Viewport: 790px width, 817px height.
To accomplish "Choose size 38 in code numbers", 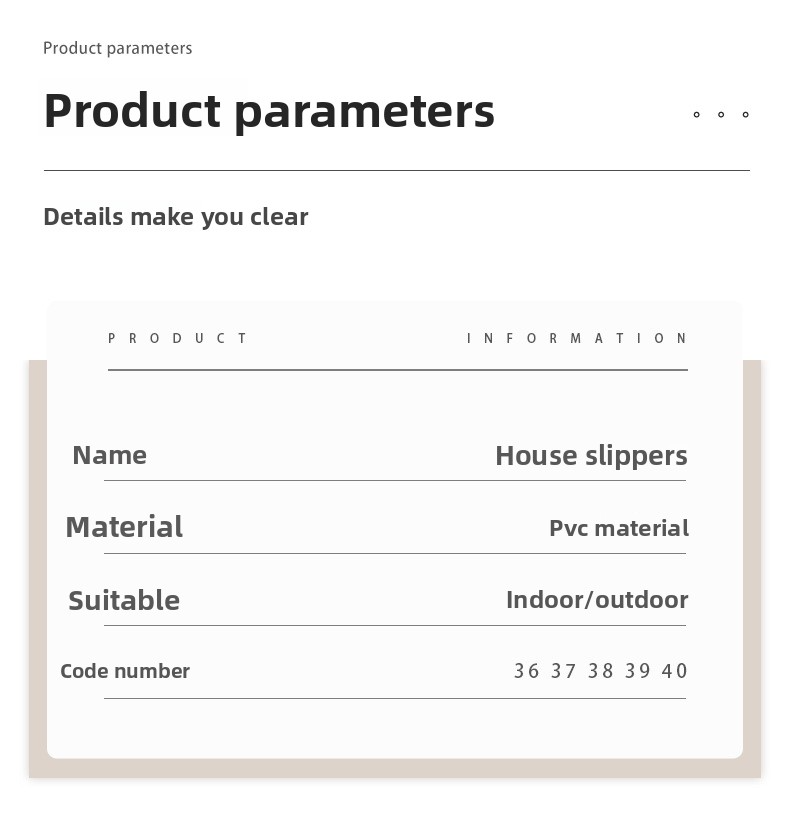I will point(601,671).
